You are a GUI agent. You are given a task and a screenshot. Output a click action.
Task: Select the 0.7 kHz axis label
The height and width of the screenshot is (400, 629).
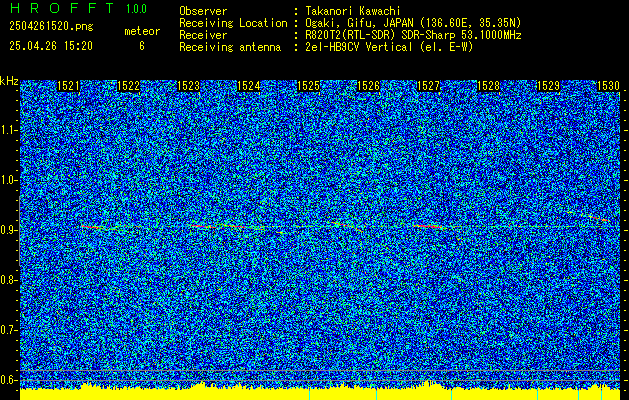7,330
